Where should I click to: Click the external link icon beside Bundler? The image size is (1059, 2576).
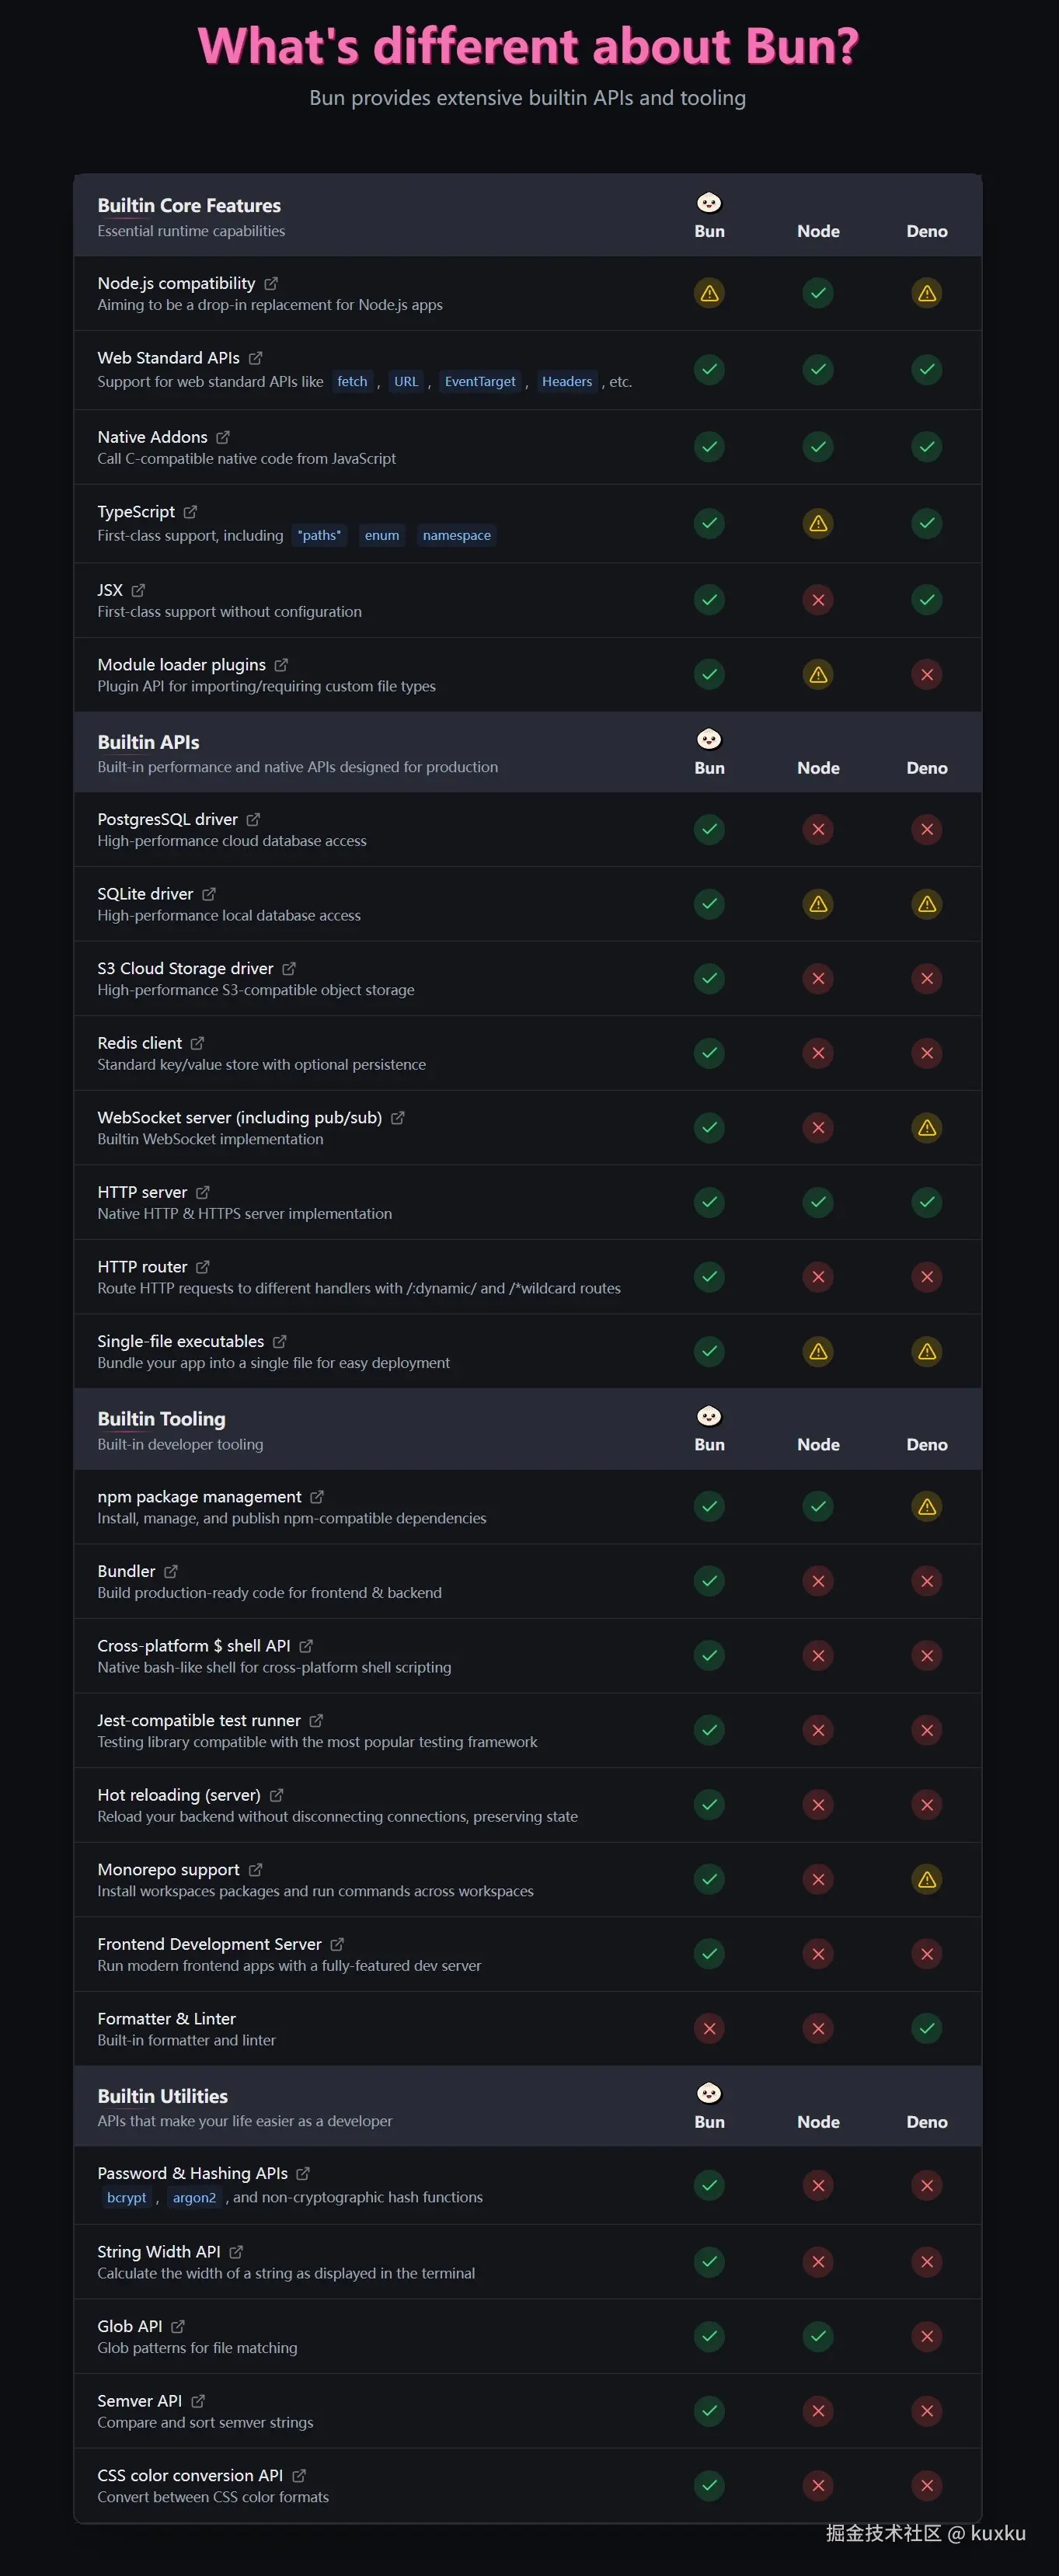(171, 1572)
